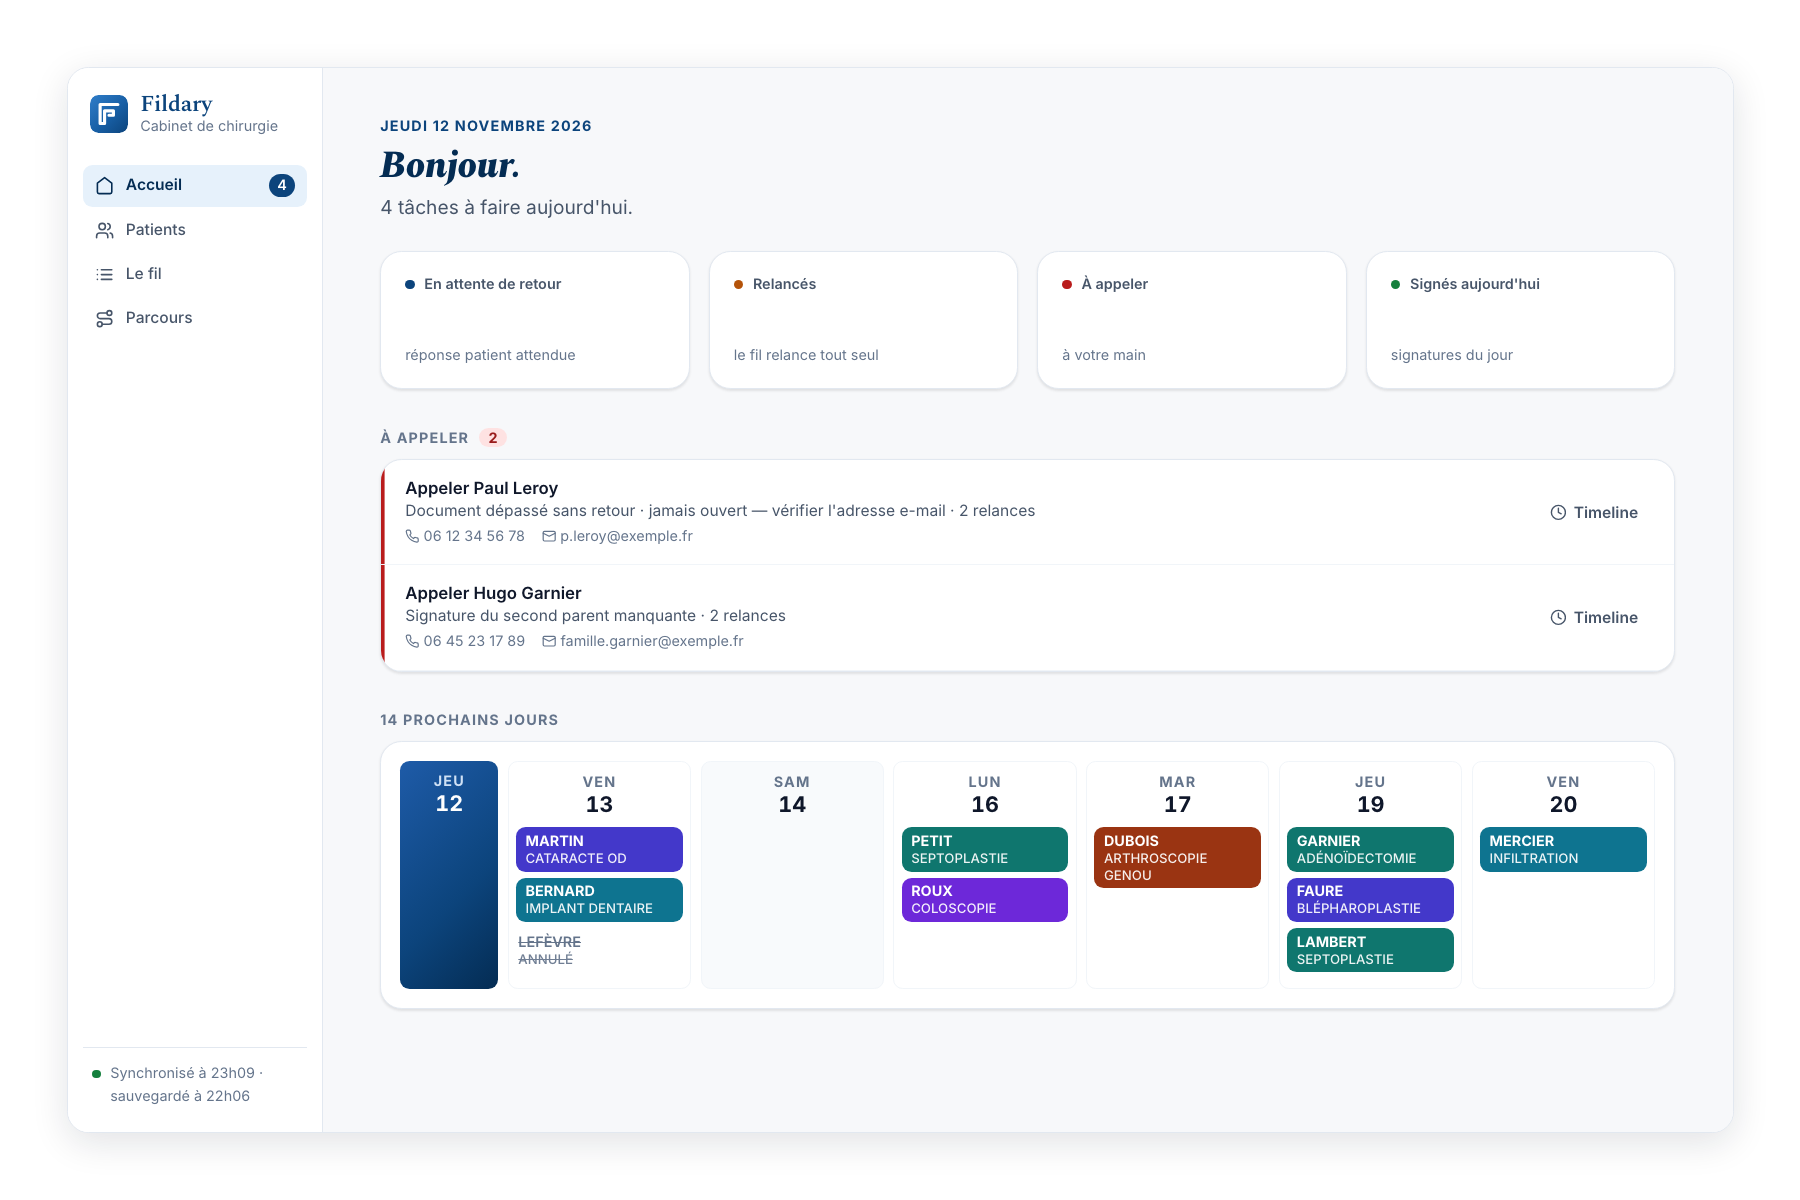Navigate to Parcours
This screenshot has height=1200, width=1800.
point(195,318)
